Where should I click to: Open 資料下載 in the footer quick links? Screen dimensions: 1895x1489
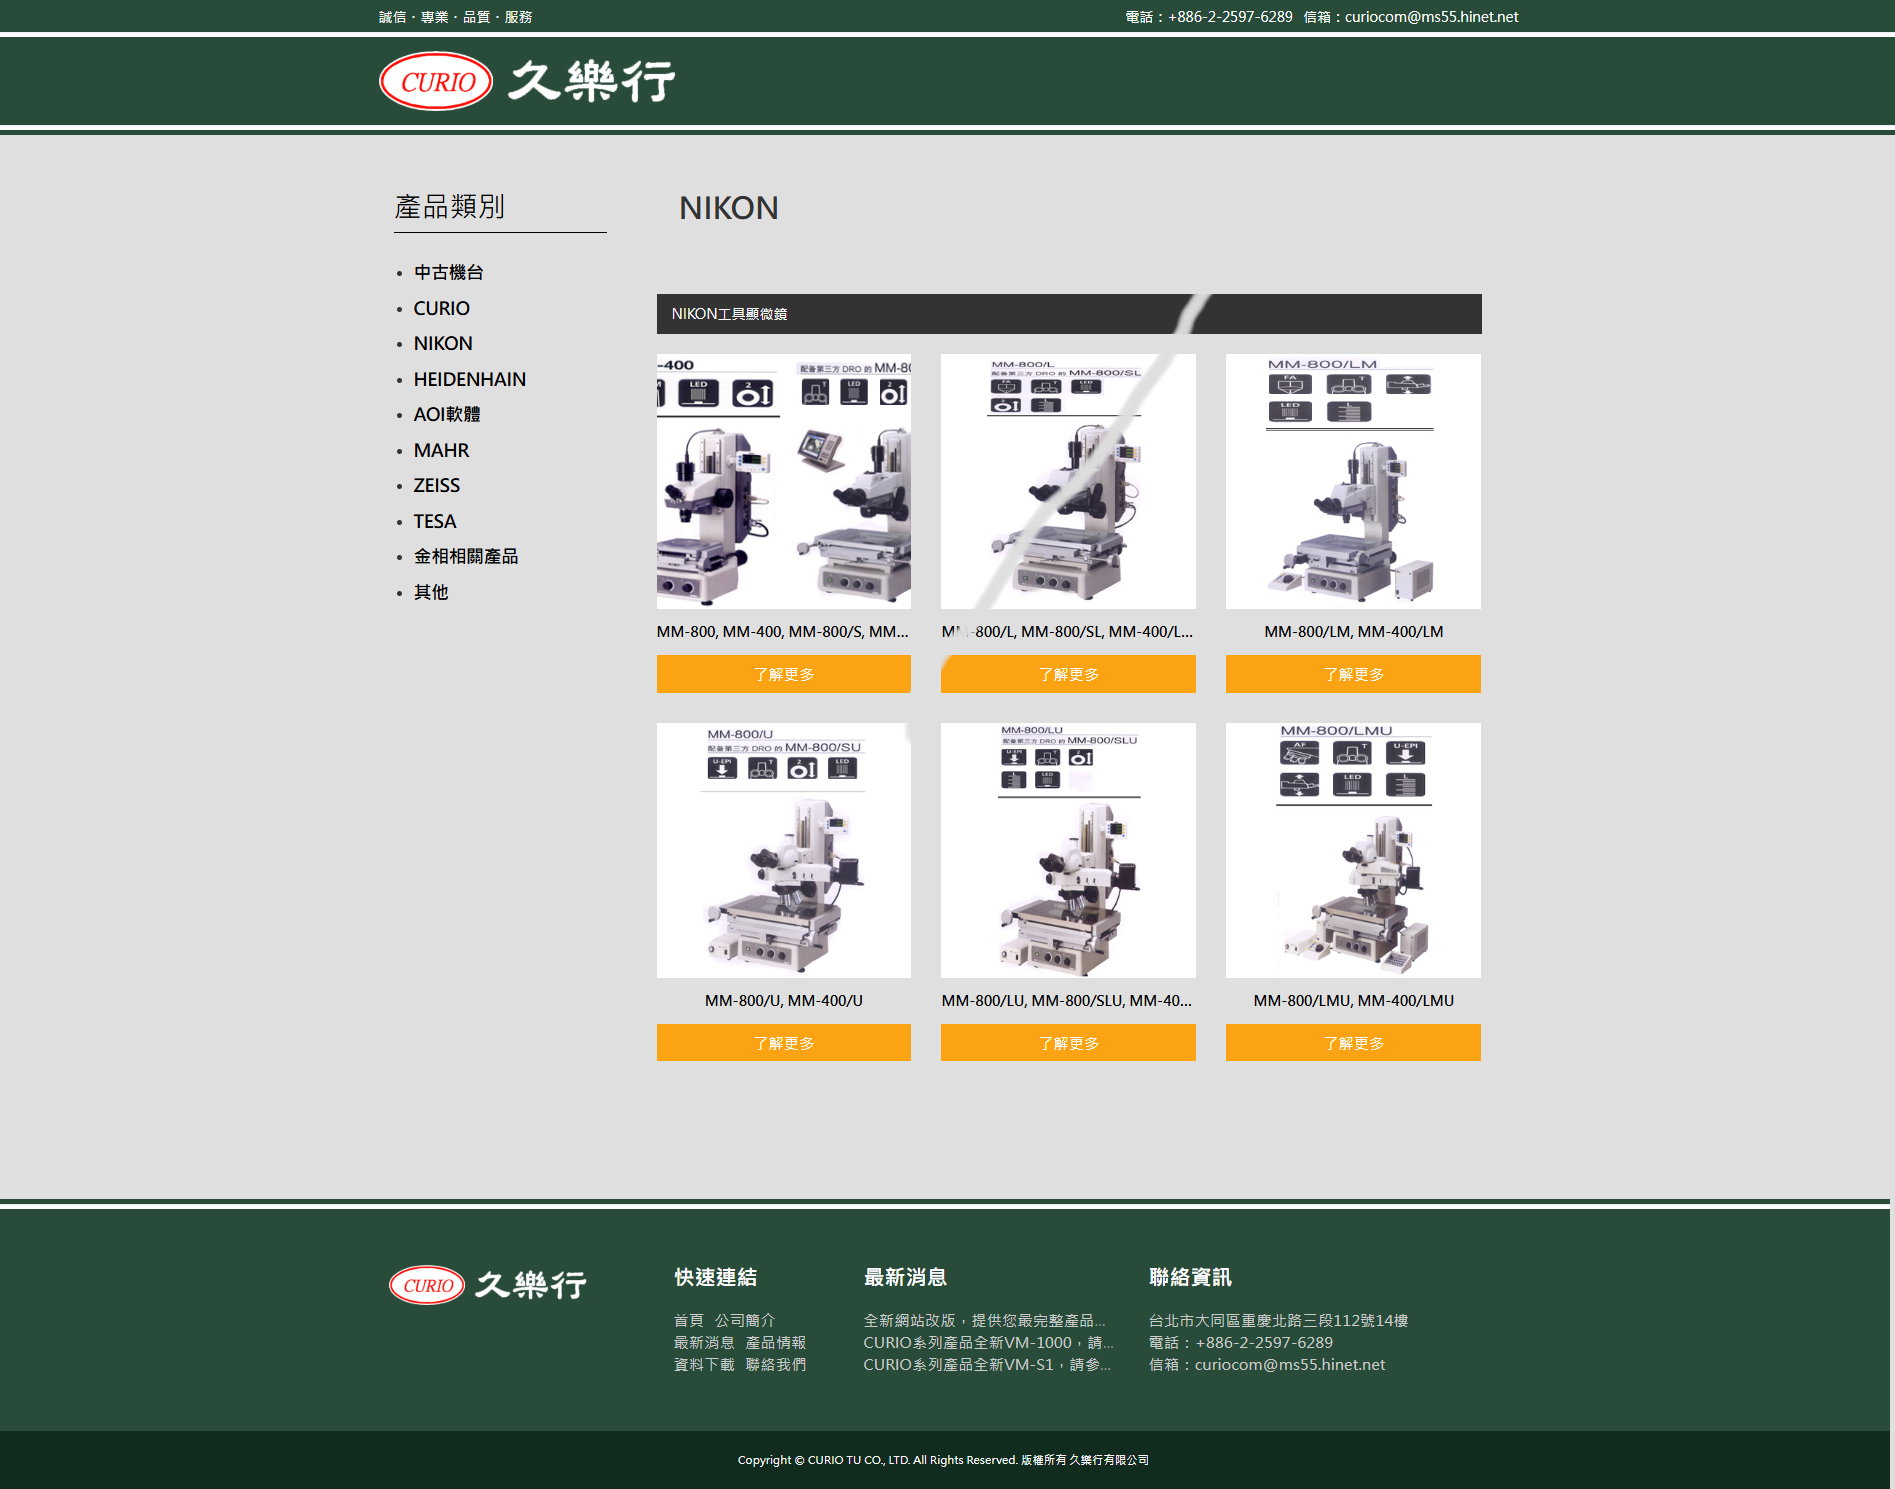pos(703,1364)
